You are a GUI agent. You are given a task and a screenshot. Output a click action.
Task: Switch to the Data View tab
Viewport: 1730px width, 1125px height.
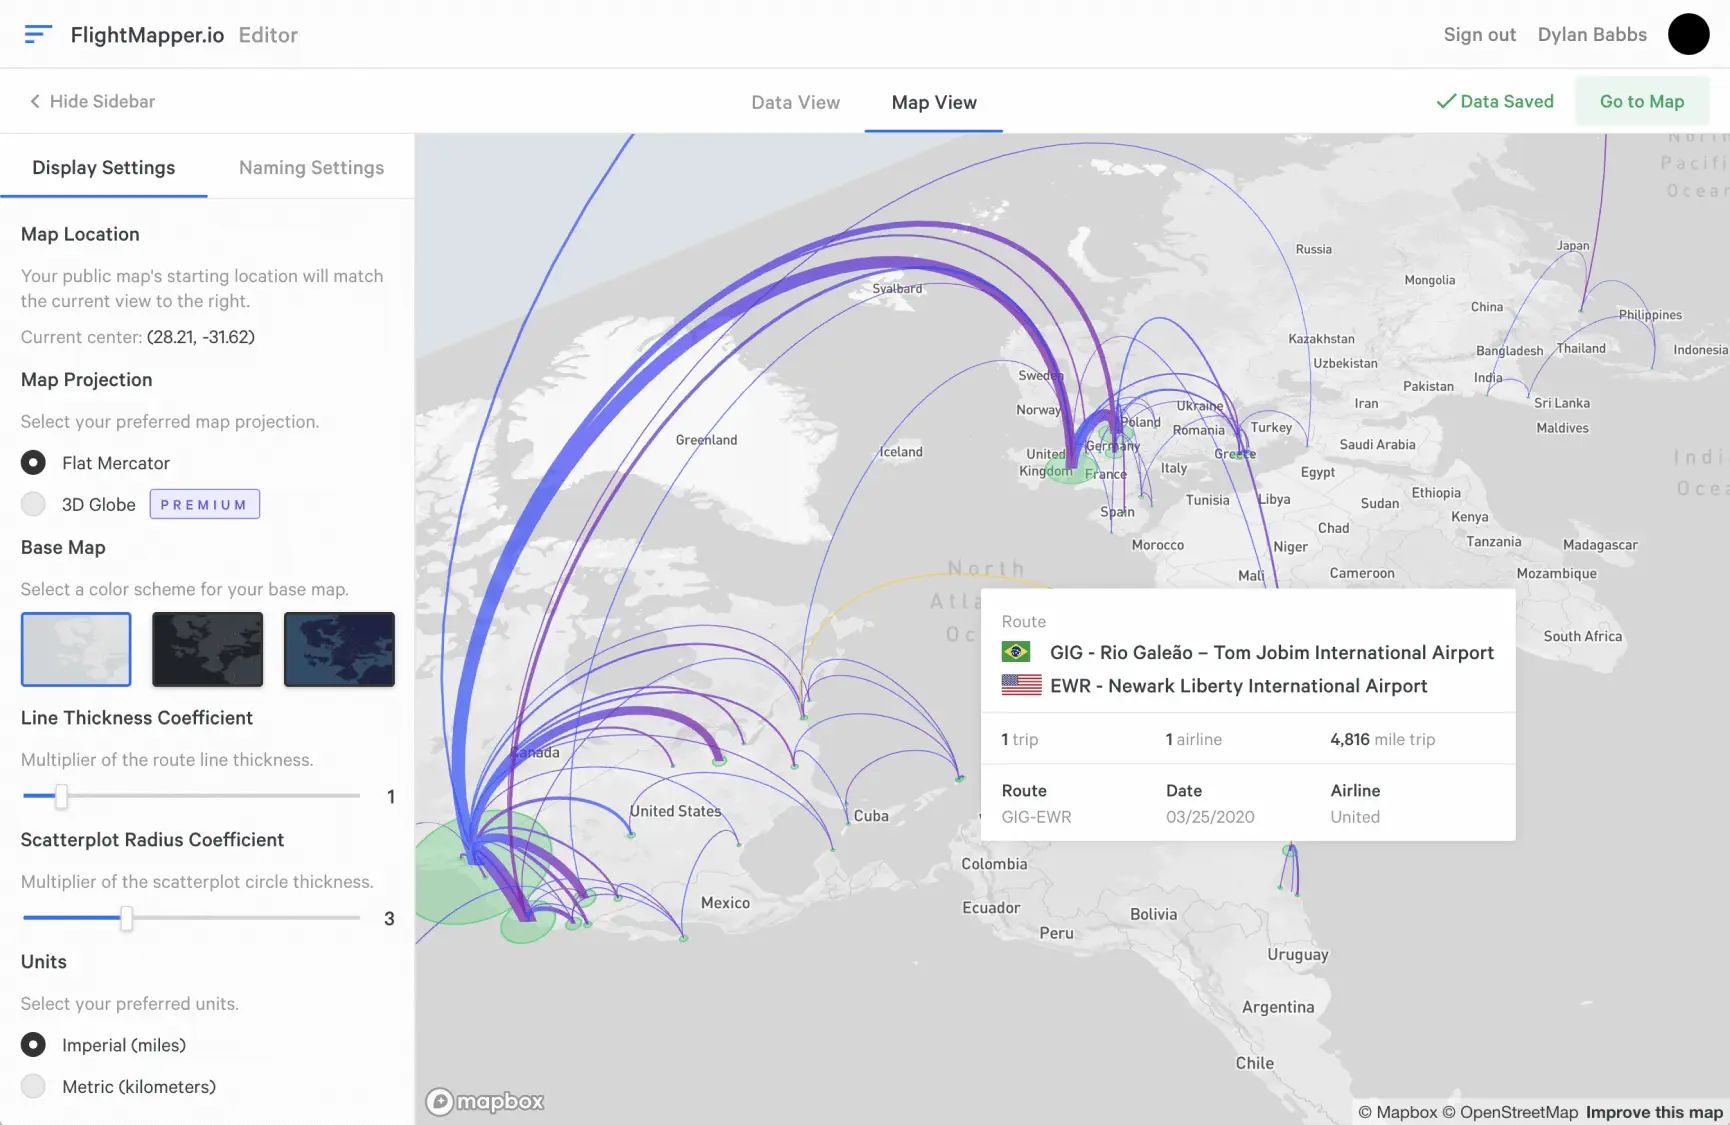click(x=795, y=102)
